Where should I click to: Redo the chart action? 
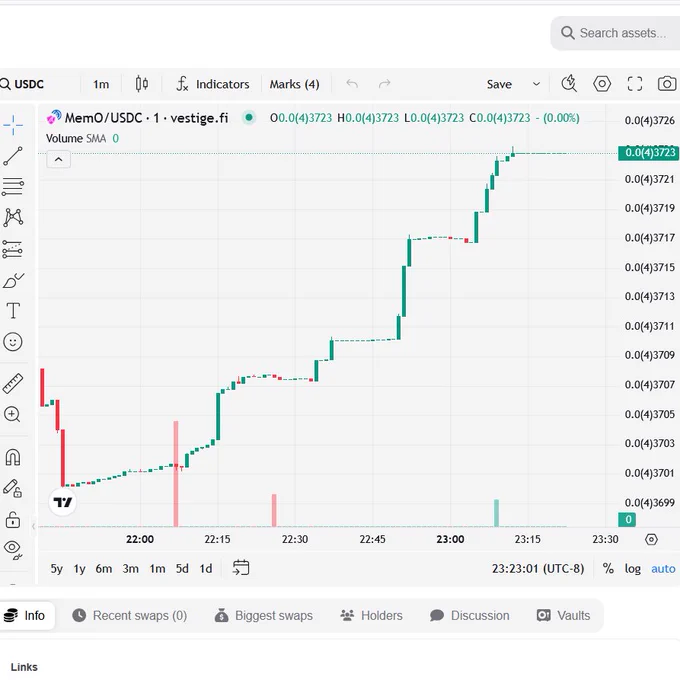click(x=384, y=84)
